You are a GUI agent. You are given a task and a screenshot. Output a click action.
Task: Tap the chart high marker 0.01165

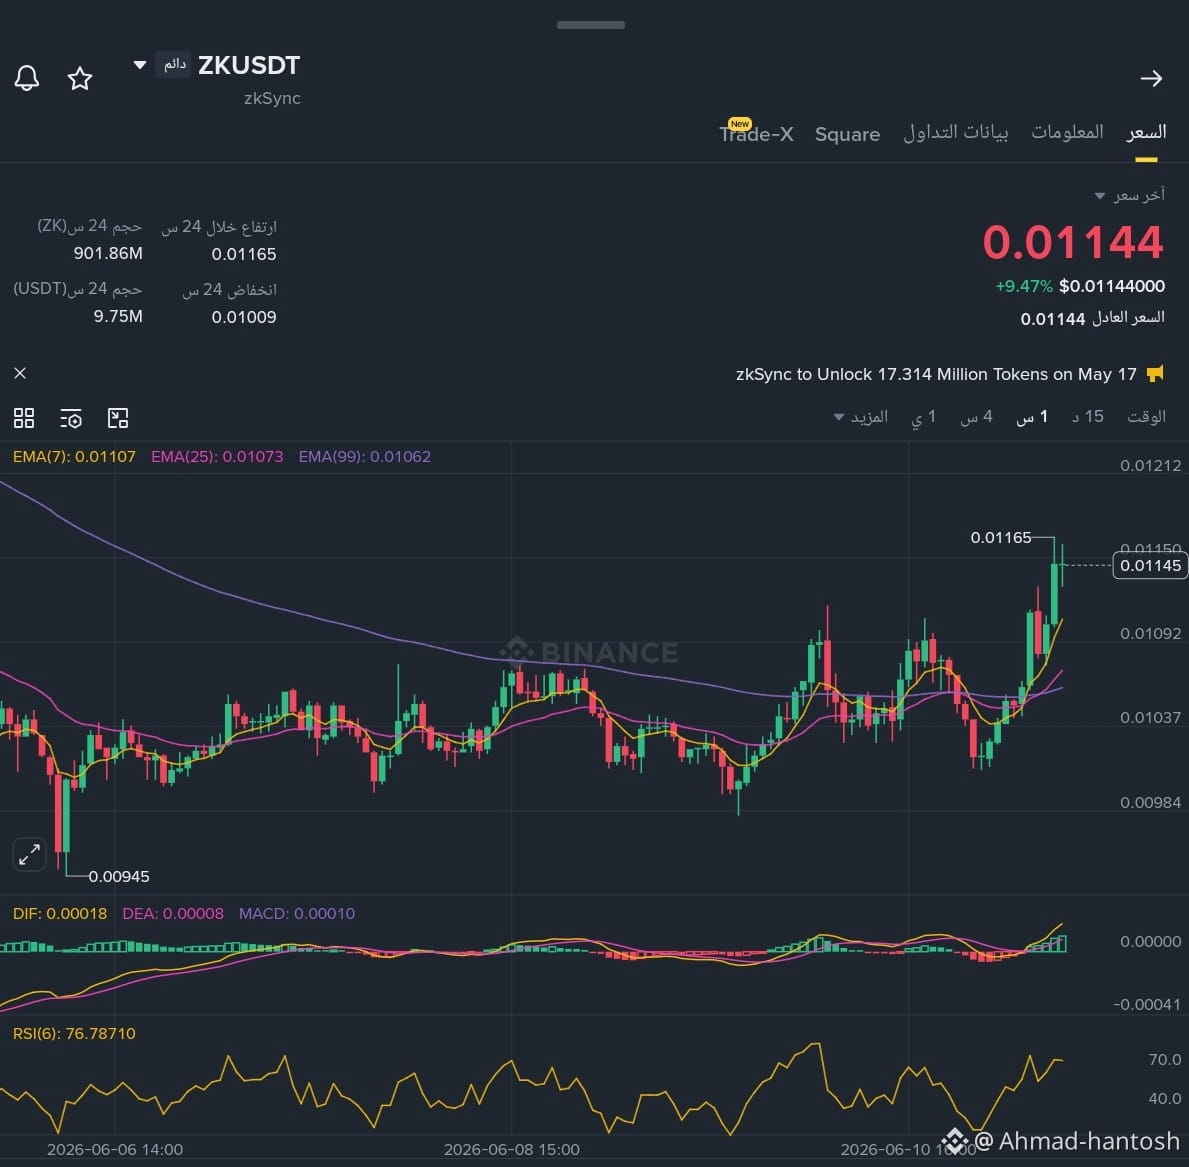tap(1000, 538)
